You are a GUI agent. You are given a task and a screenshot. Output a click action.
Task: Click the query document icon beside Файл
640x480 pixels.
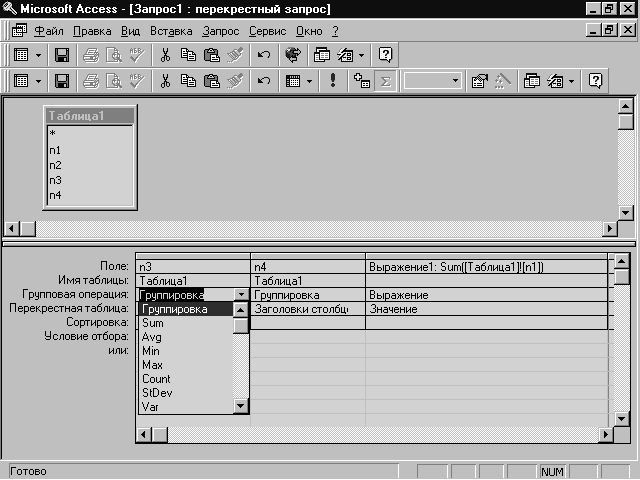19,31
